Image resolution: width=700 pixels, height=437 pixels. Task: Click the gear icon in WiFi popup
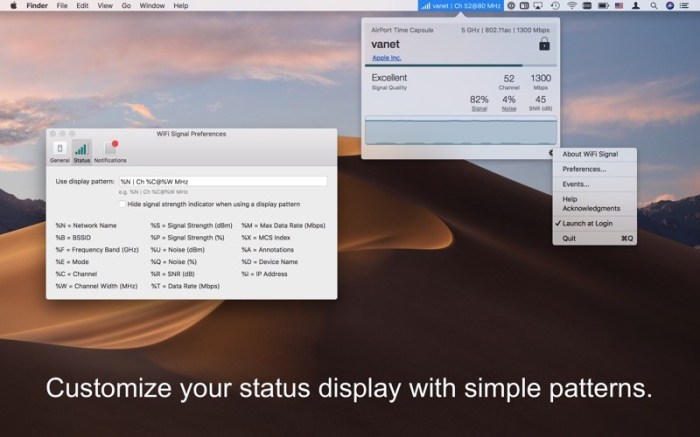(x=551, y=153)
